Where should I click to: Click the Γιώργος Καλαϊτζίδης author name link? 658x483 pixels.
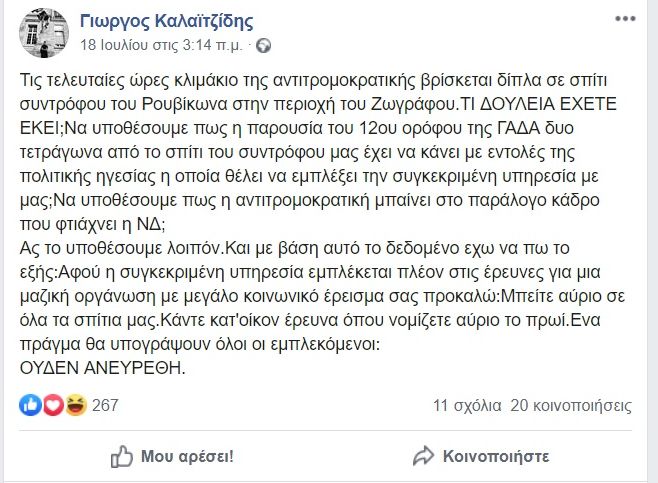(x=167, y=21)
